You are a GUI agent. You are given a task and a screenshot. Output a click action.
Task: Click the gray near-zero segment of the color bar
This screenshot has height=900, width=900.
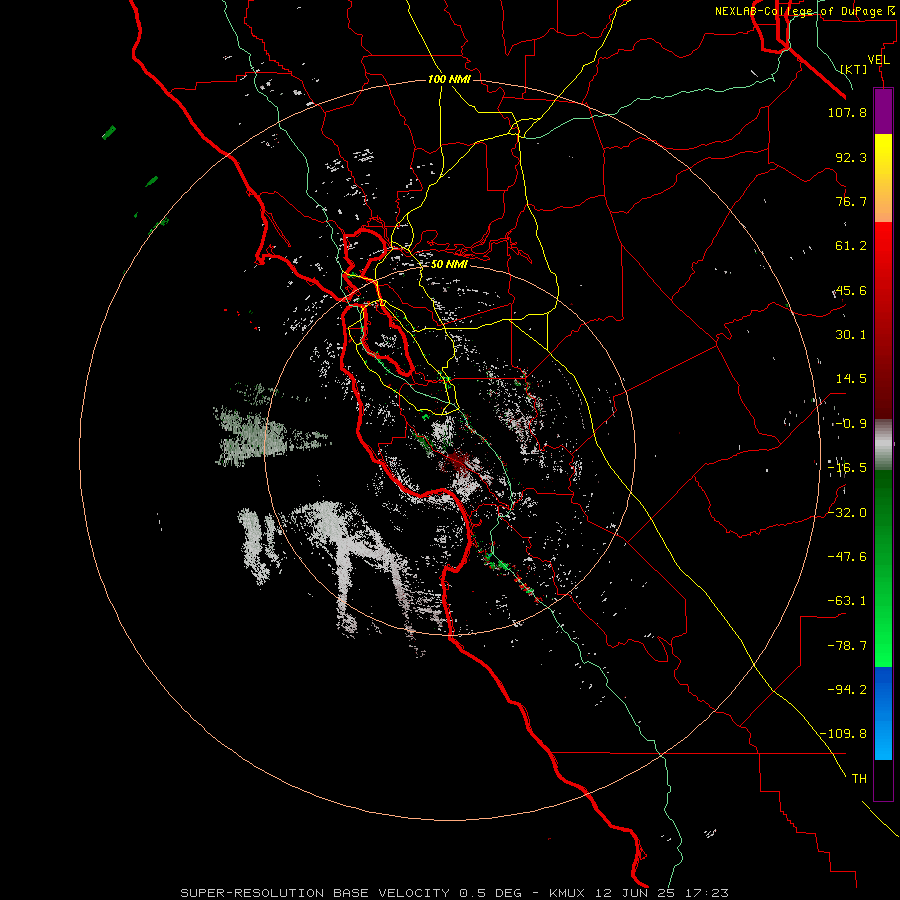tap(883, 445)
